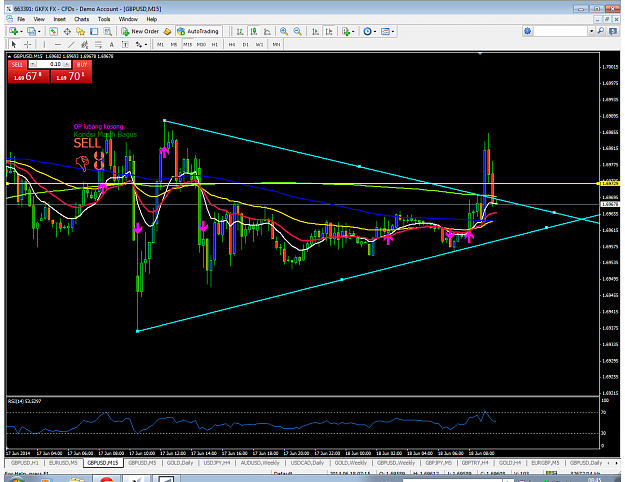Switch timeframe to M1
The height and width of the screenshot is (482, 625).
(160, 45)
